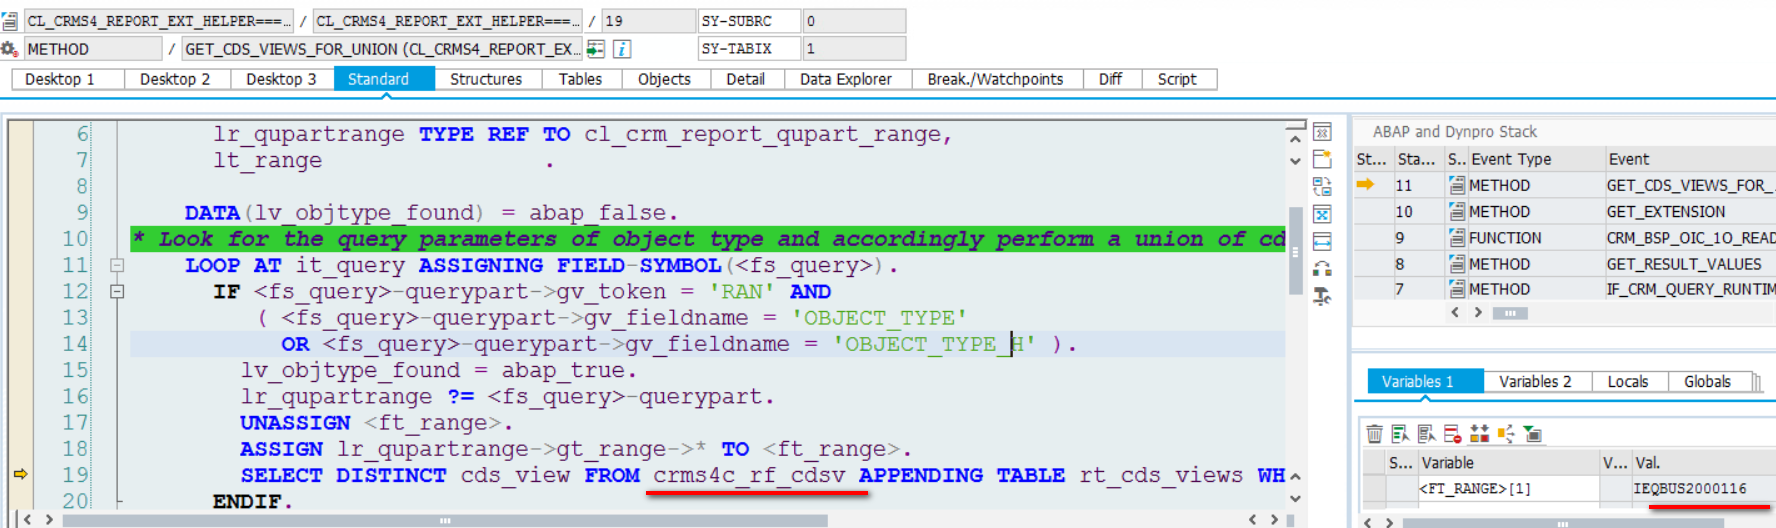Switch to the Tables tab
This screenshot has width=1776, height=528.
[581, 79]
